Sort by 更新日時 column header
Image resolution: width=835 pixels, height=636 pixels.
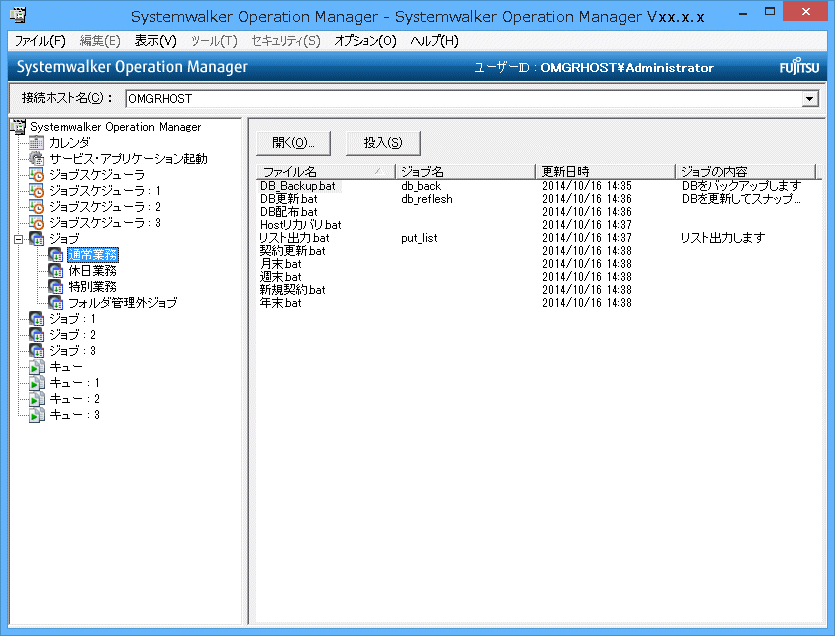pyautogui.click(x=606, y=172)
